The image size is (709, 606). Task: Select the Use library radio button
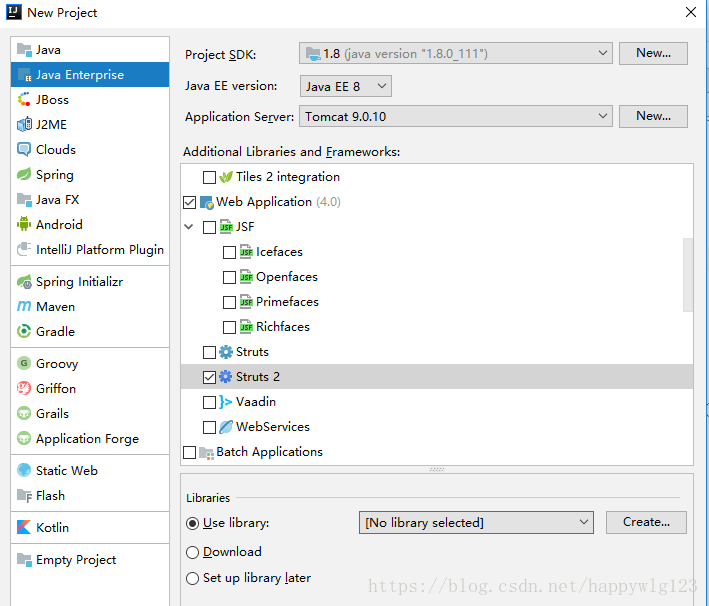coord(192,523)
